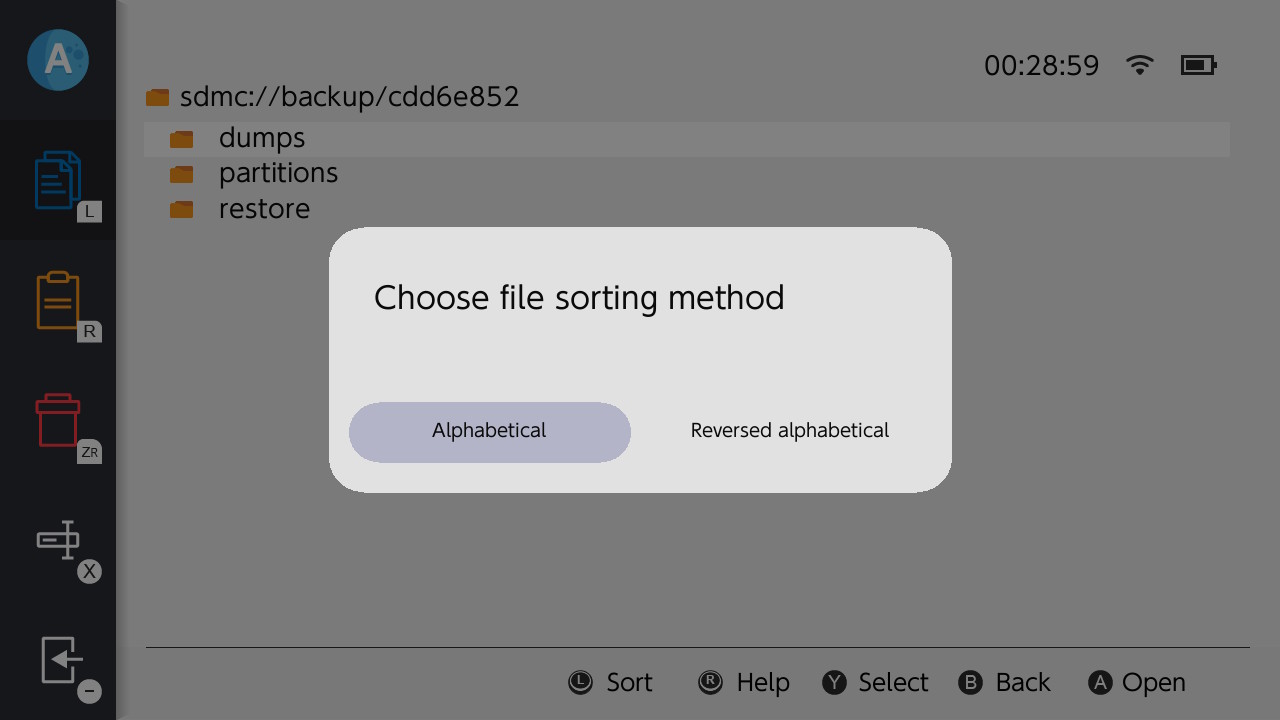Screen dimensions: 1280x720
Task: Choose Reversed alphabetical sorting option
Action: click(789, 432)
